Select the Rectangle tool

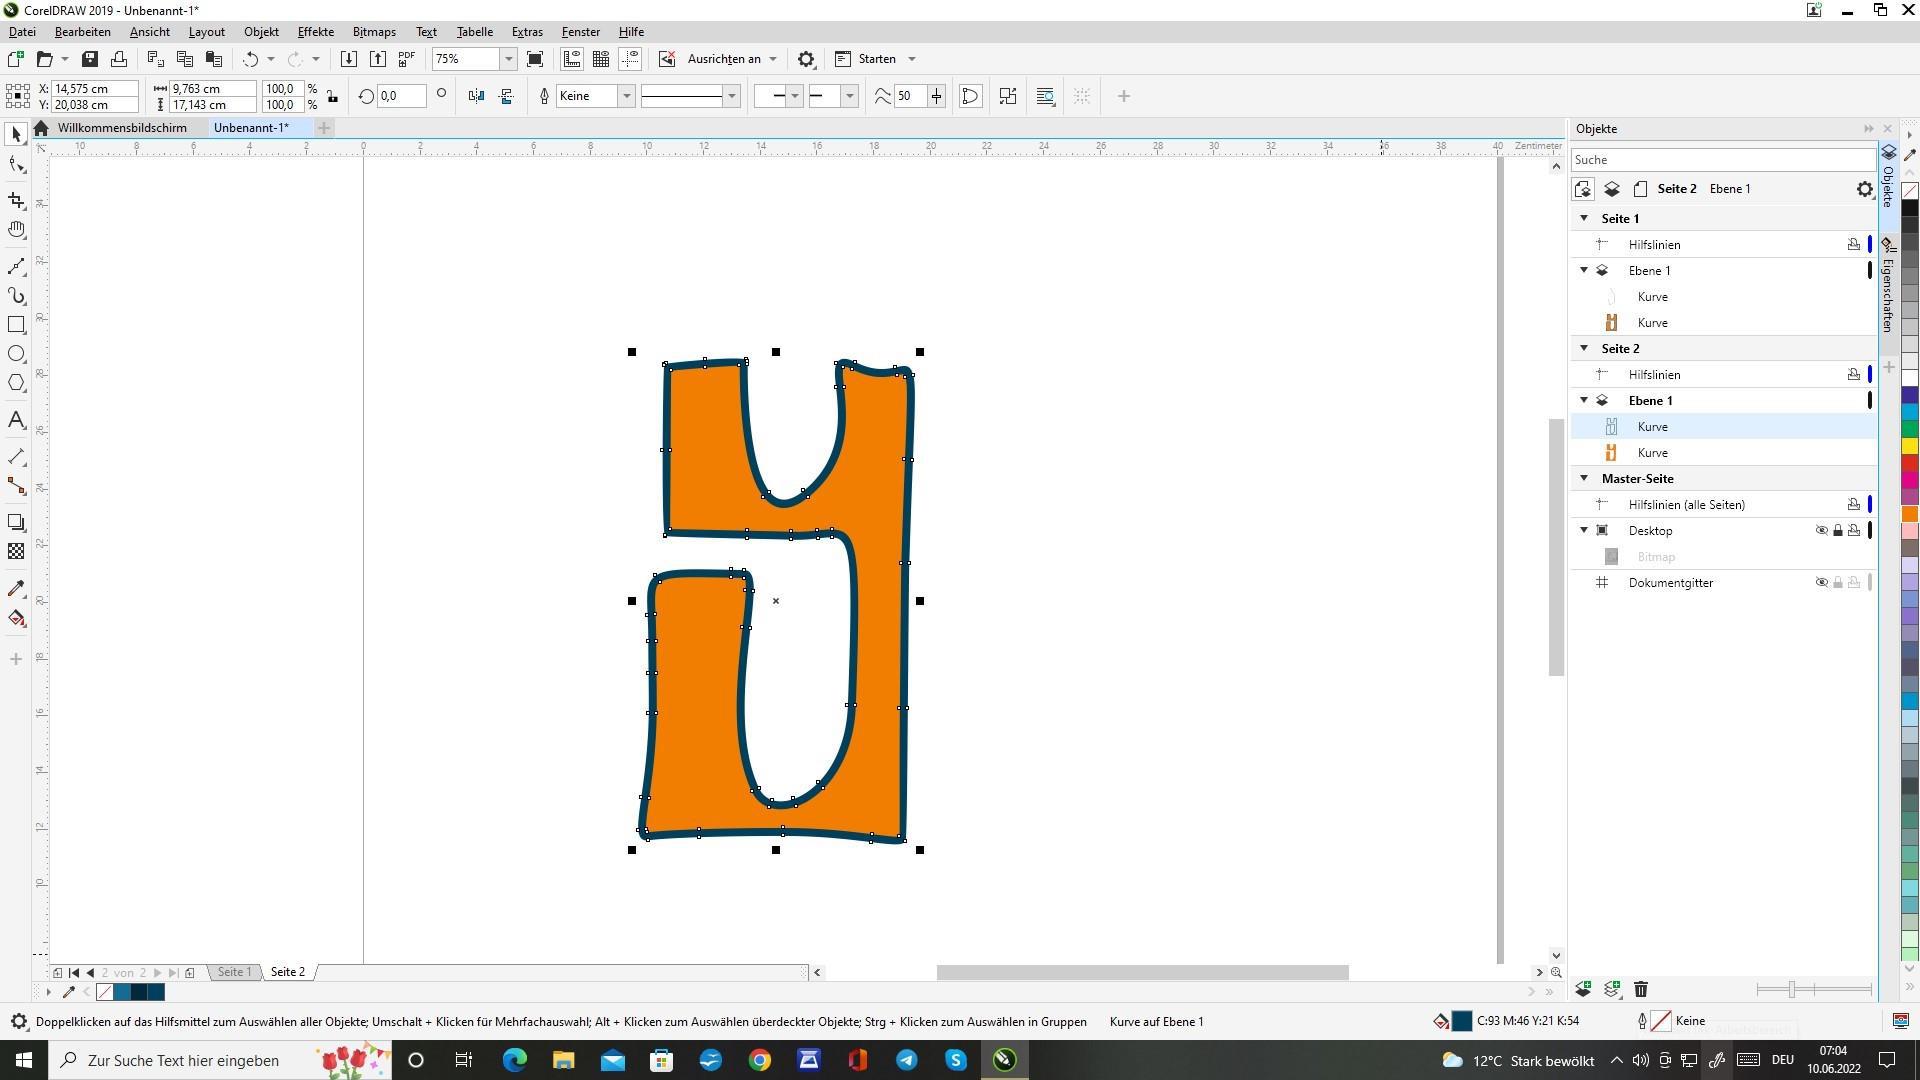[16, 325]
